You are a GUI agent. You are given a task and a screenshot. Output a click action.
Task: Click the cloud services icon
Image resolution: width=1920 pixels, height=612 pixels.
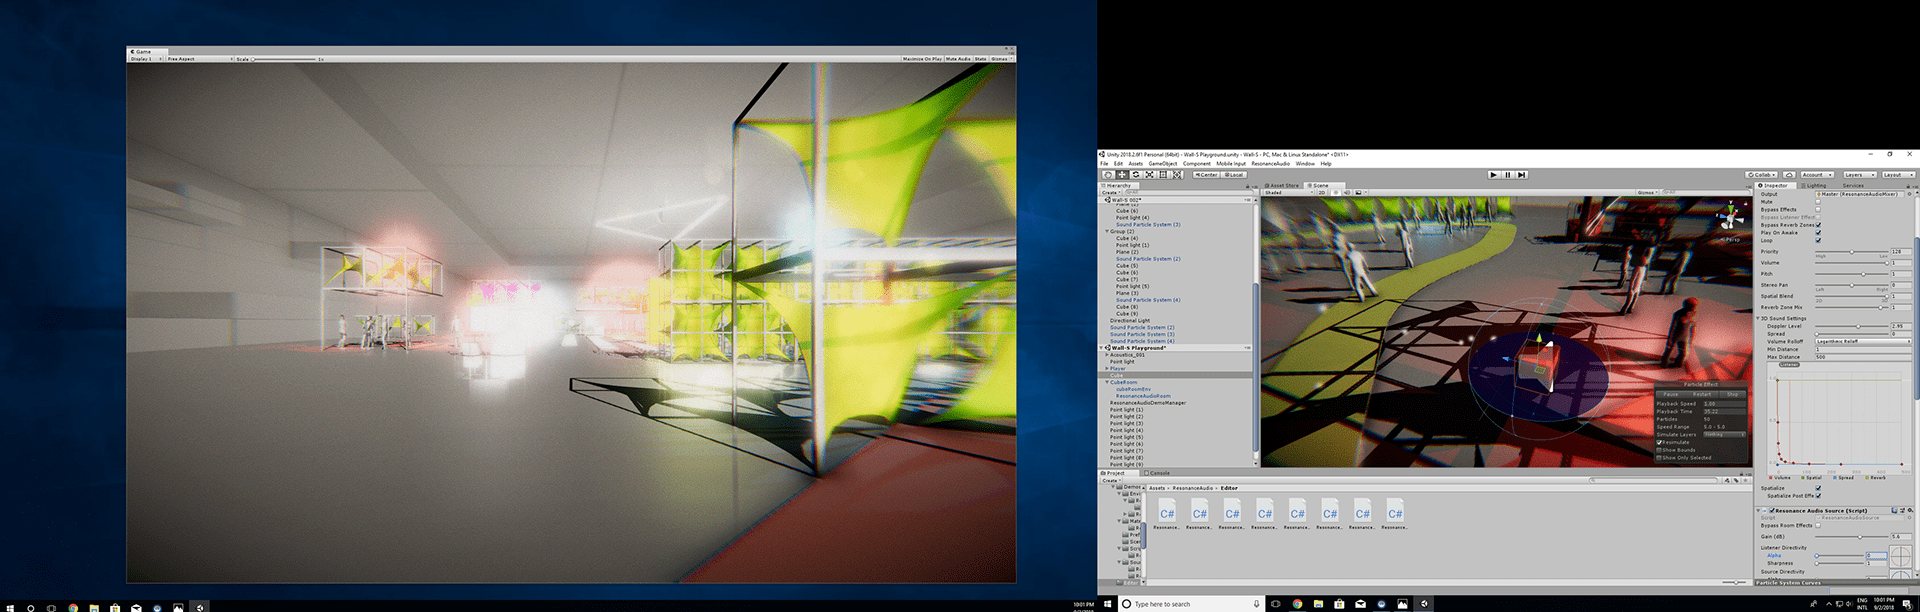[x=1789, y=174]
